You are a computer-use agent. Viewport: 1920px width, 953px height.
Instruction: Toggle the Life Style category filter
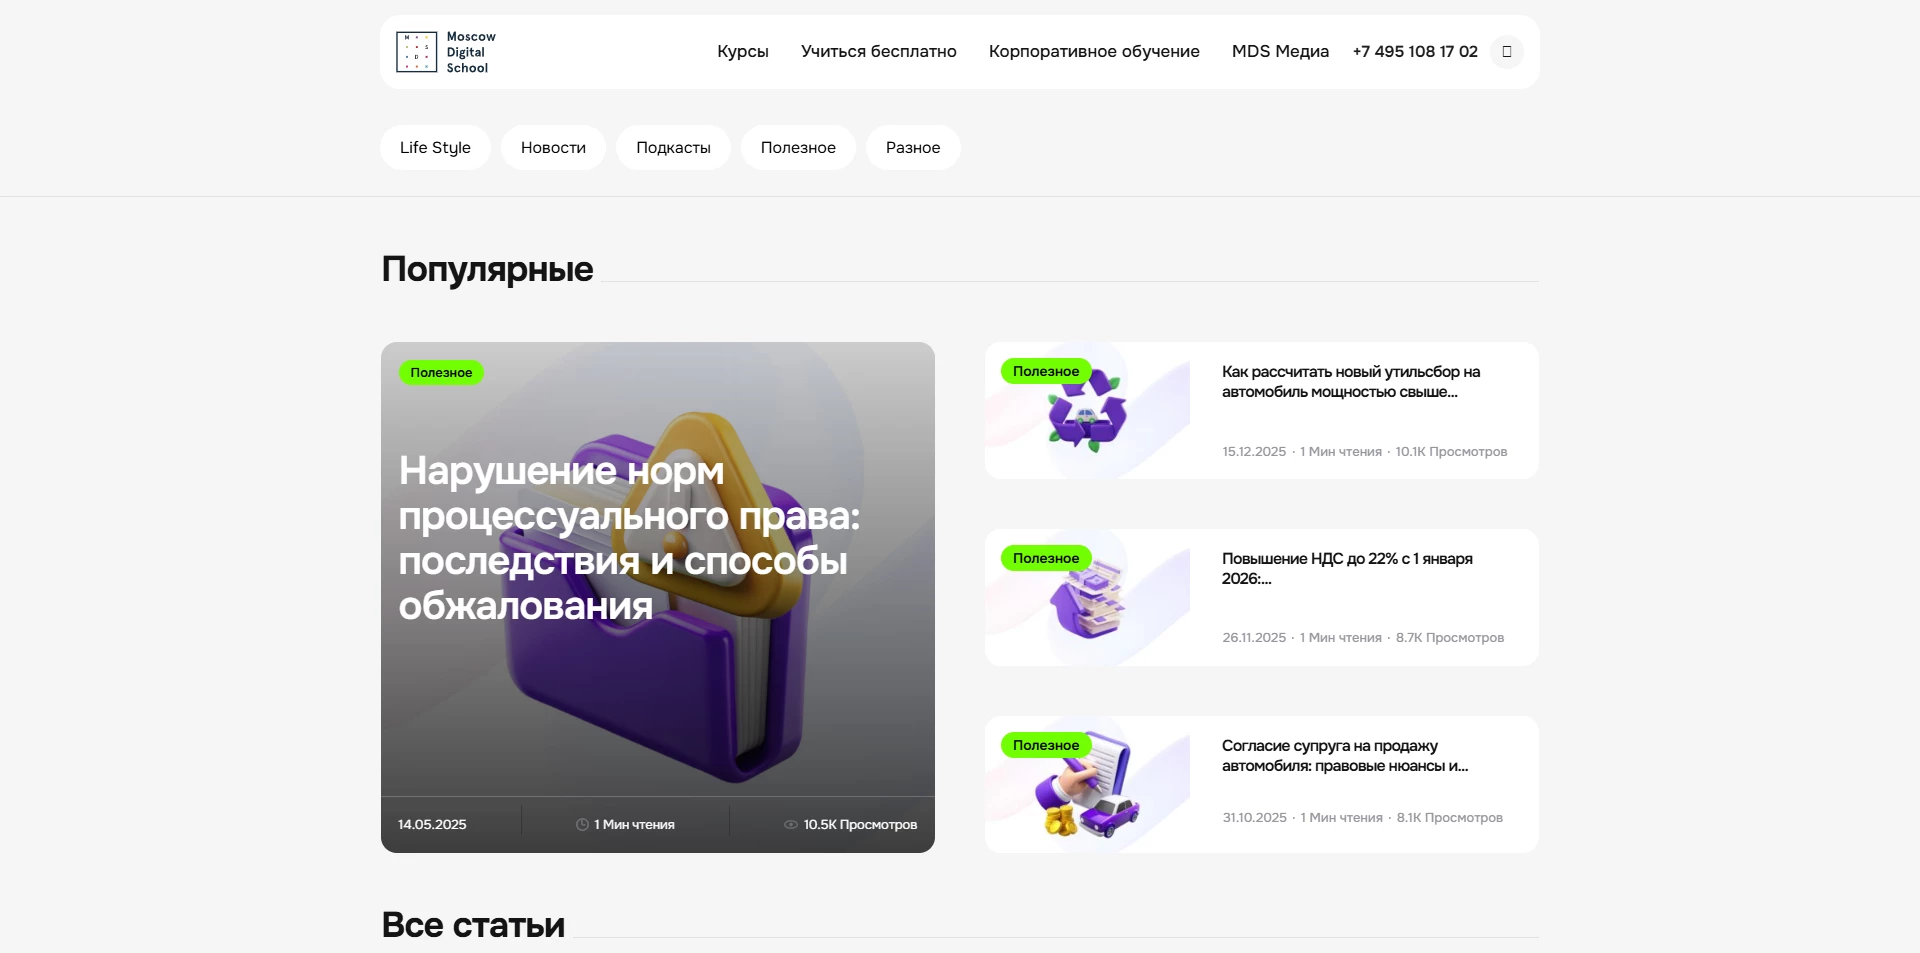click(x=434, y=147)
